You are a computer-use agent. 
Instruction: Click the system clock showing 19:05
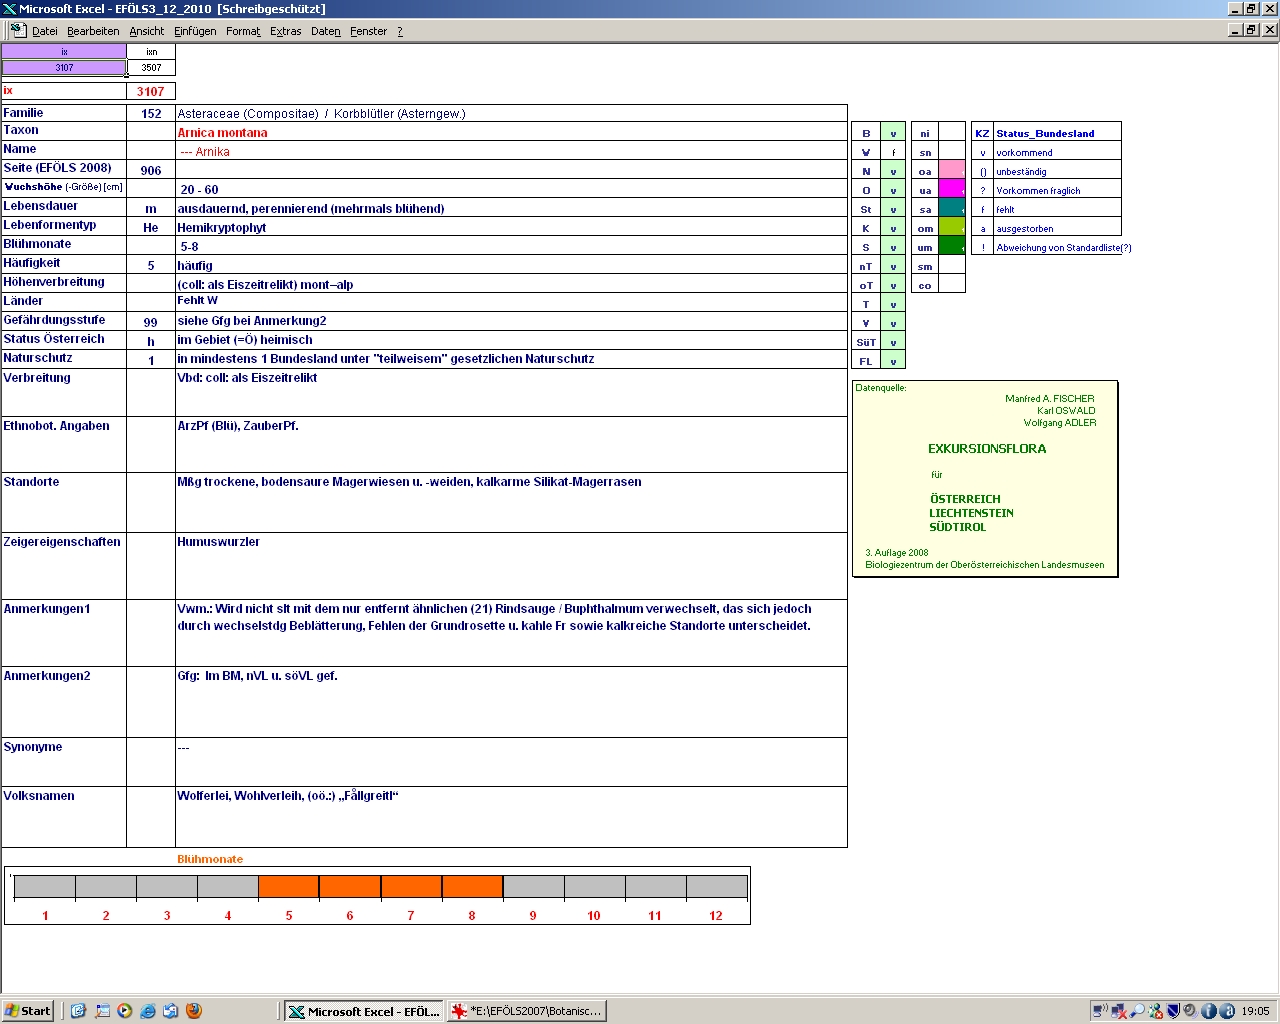[1255, 1011]
